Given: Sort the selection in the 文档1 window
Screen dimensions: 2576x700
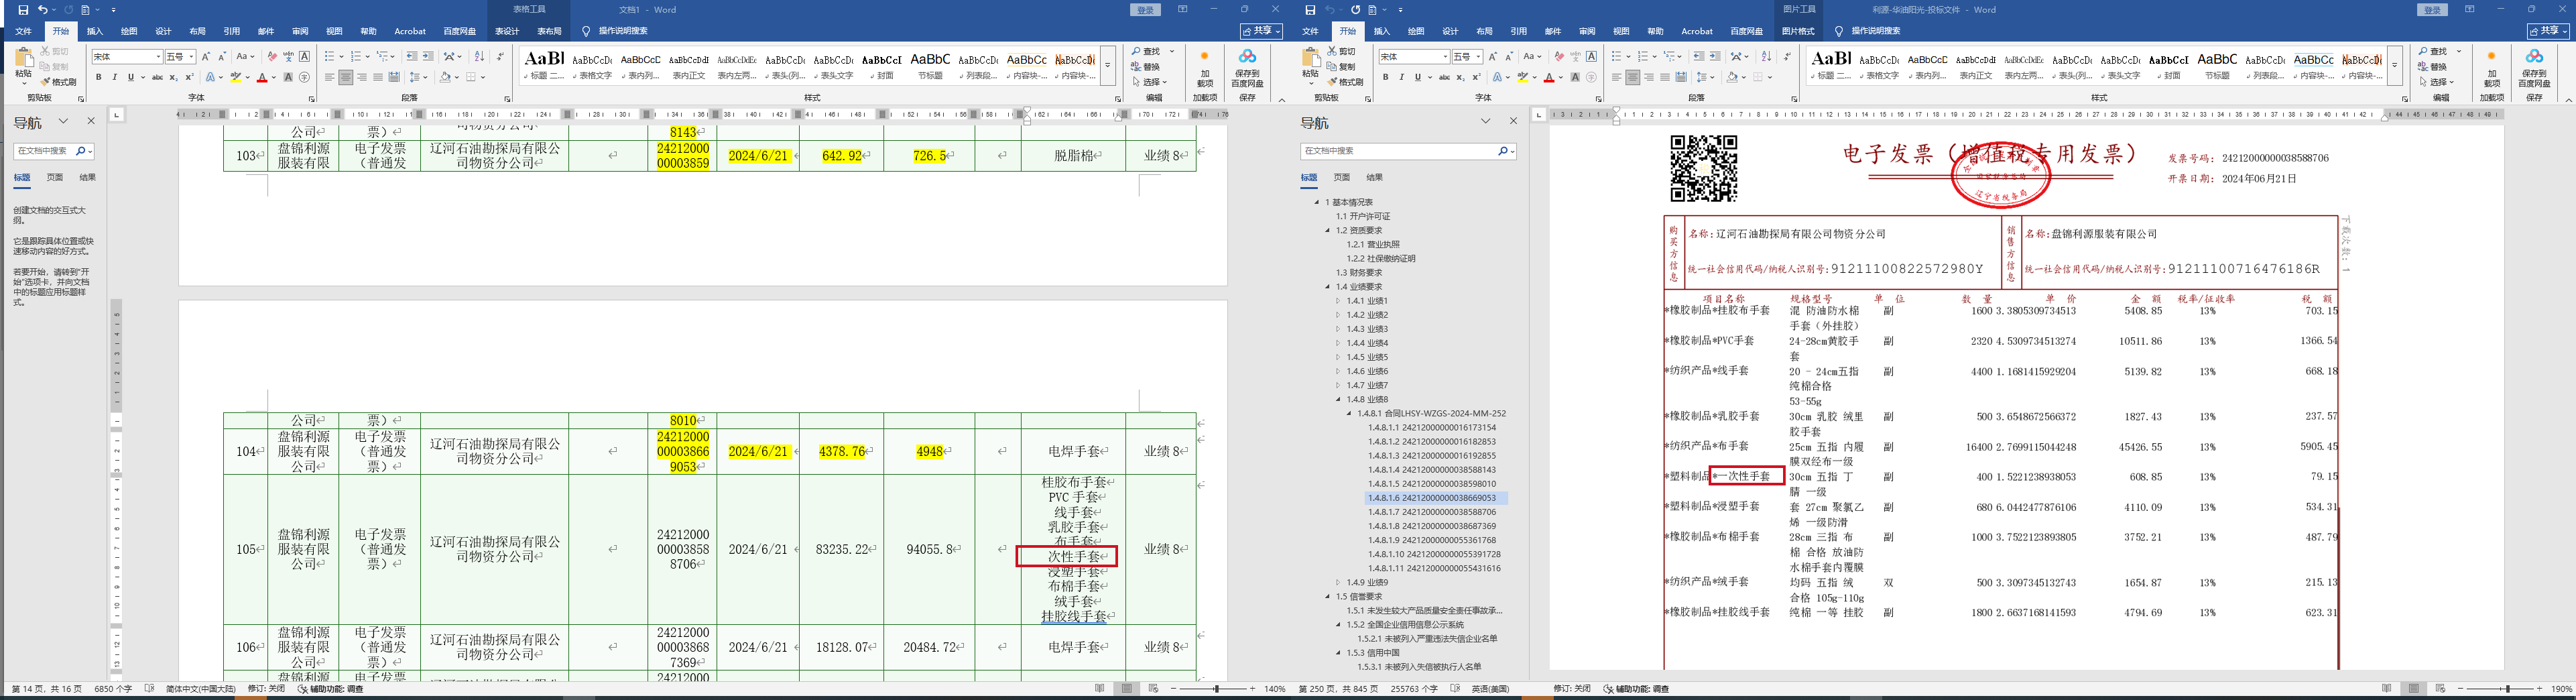Looking at the screenshot, I should coord(479,57).
